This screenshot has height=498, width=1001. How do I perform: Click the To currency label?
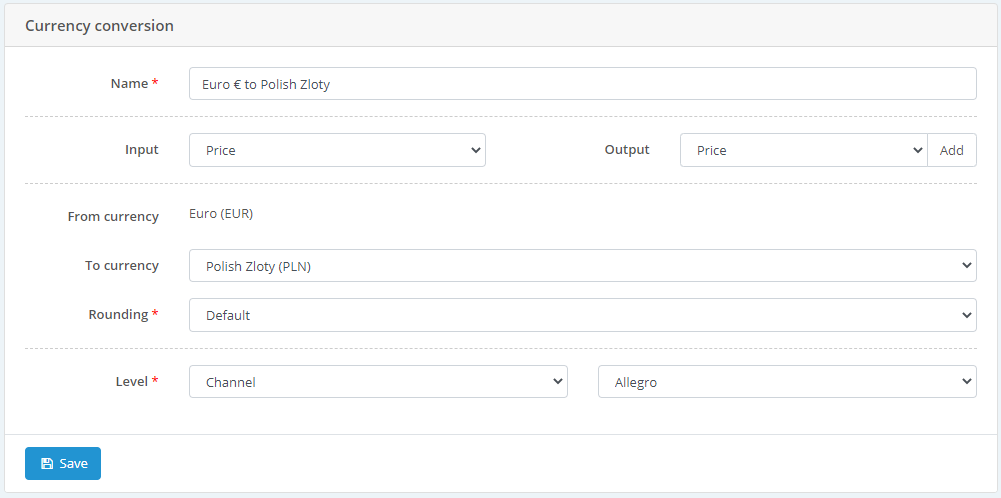(122, 266)
